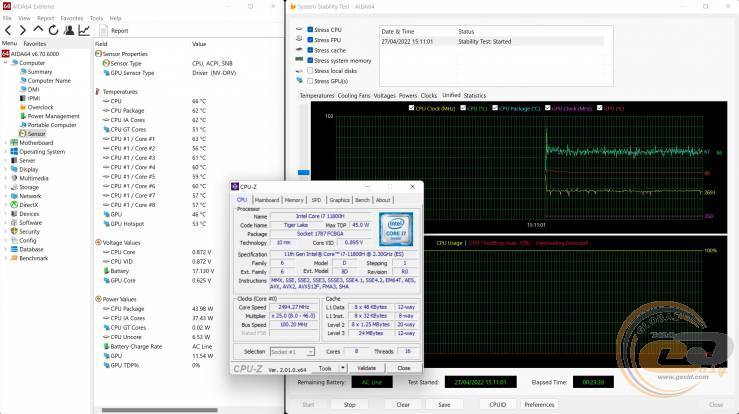Select the Motherboard icon in tree
This screenshot has width=739, height=414.
coord(14,143)
